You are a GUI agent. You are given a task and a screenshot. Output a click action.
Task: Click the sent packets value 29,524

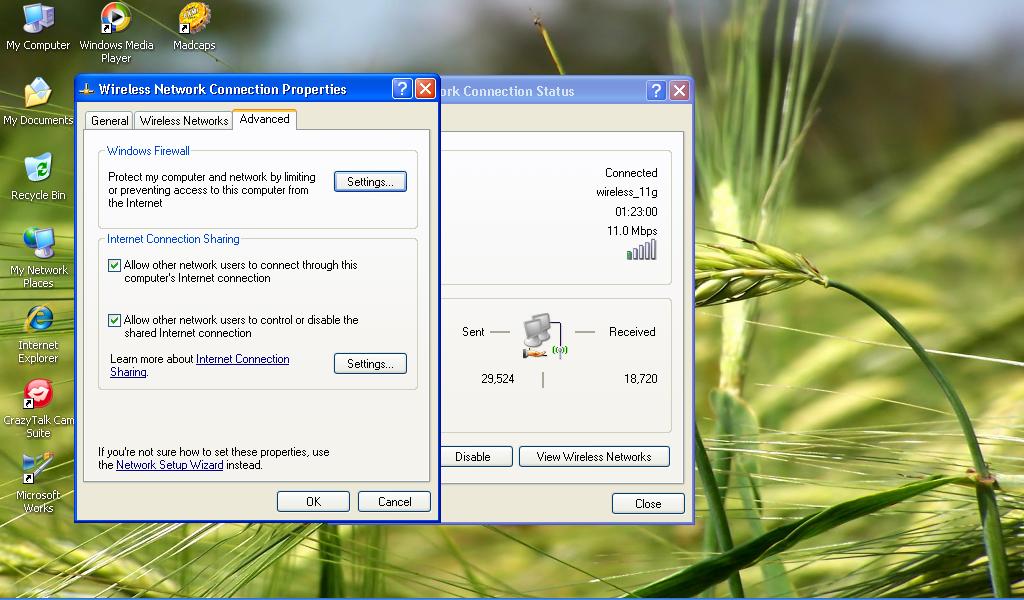point(498,379)
